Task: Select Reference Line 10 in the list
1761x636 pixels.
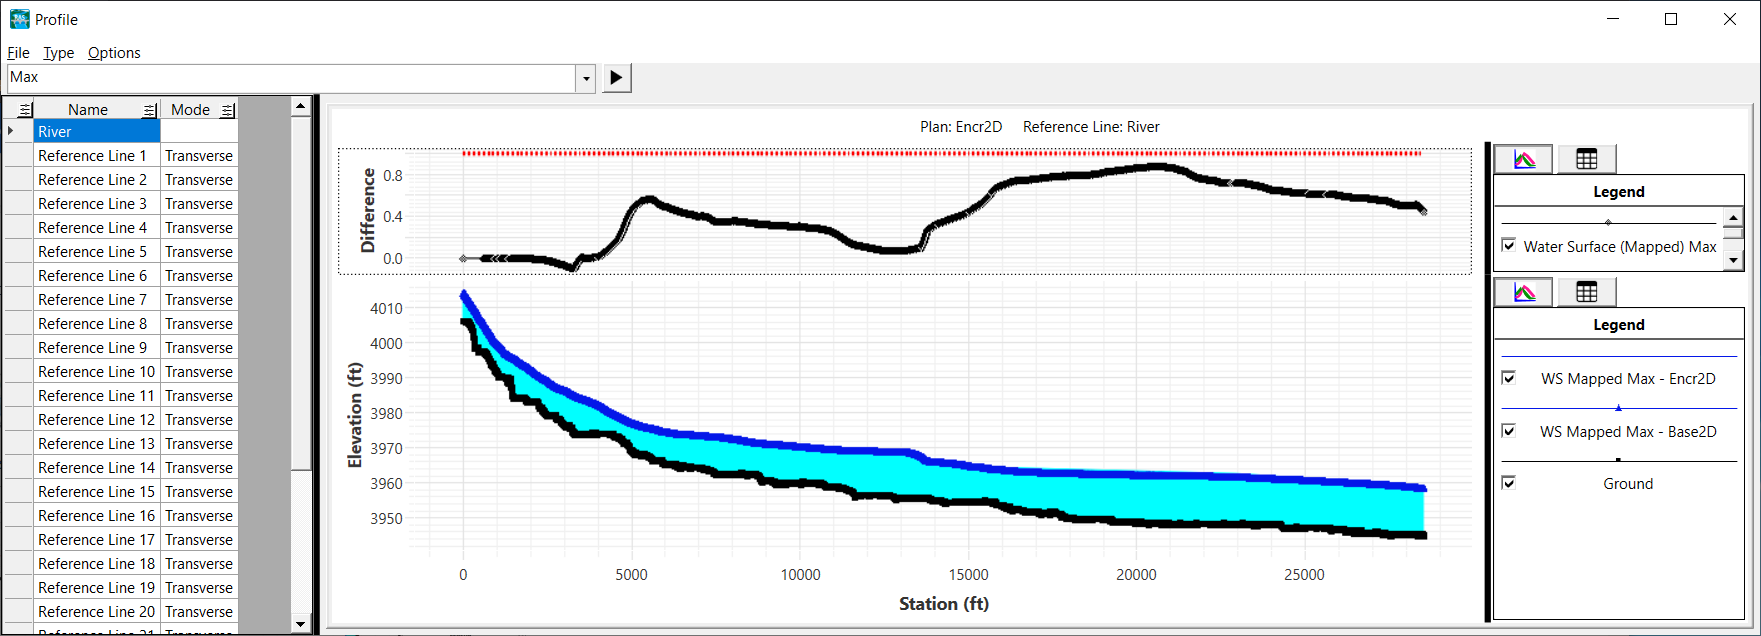Action: tap(96, 372)
